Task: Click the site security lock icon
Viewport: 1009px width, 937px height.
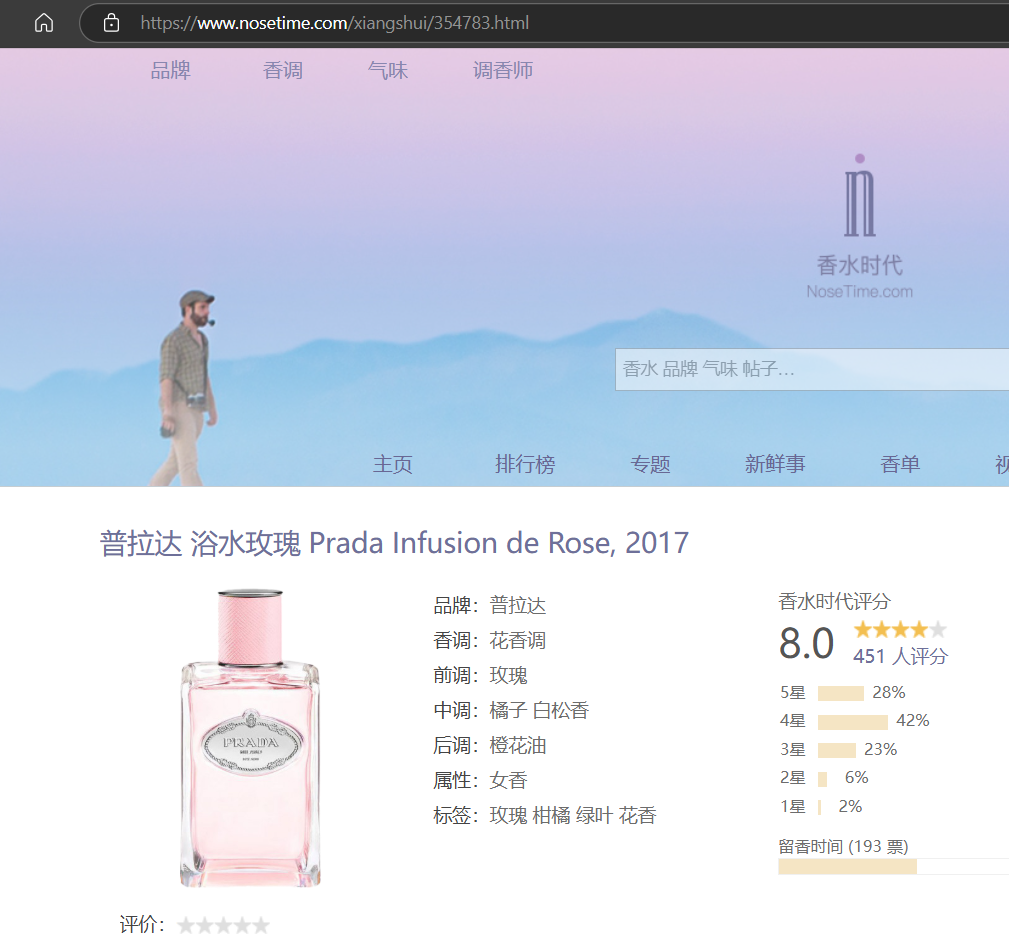Action: pos(111,23)
